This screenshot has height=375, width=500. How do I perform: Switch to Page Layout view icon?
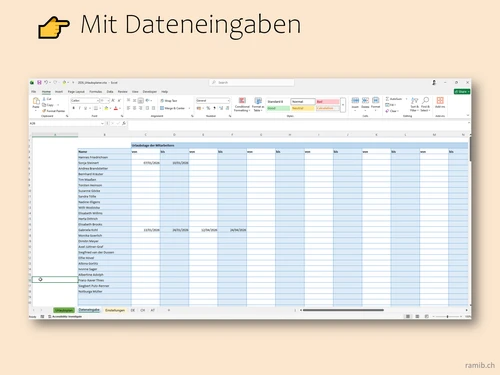click(417, 316)
